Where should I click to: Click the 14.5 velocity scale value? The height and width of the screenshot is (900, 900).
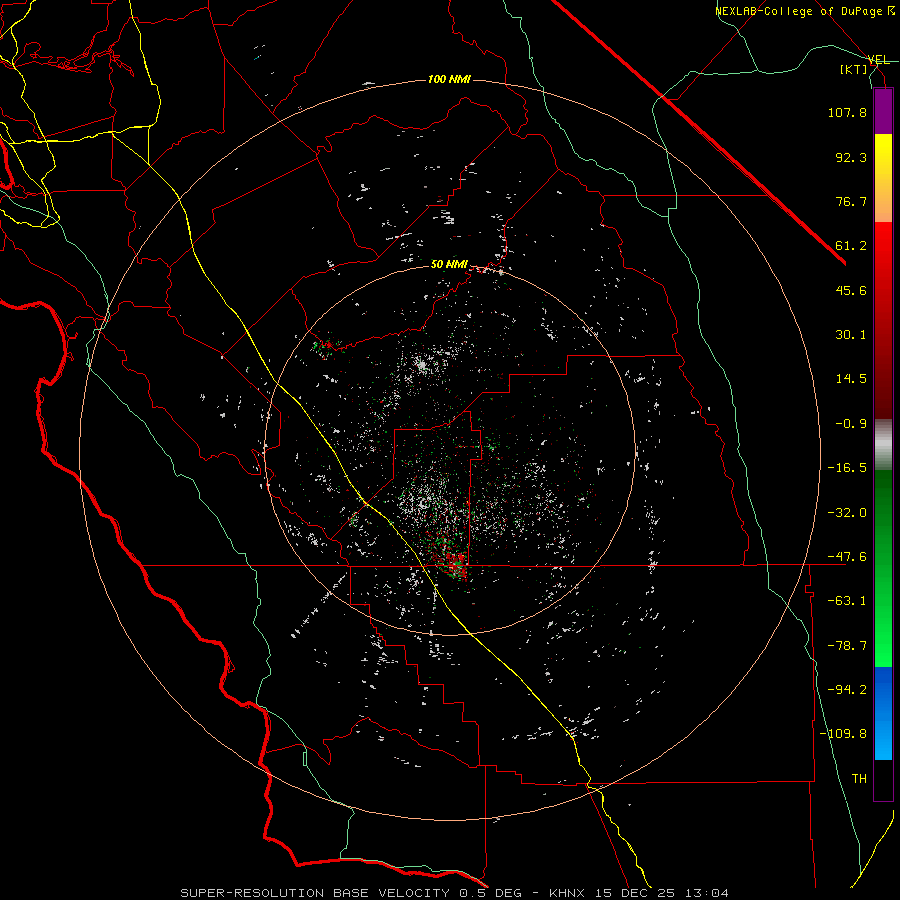[851, 379]
